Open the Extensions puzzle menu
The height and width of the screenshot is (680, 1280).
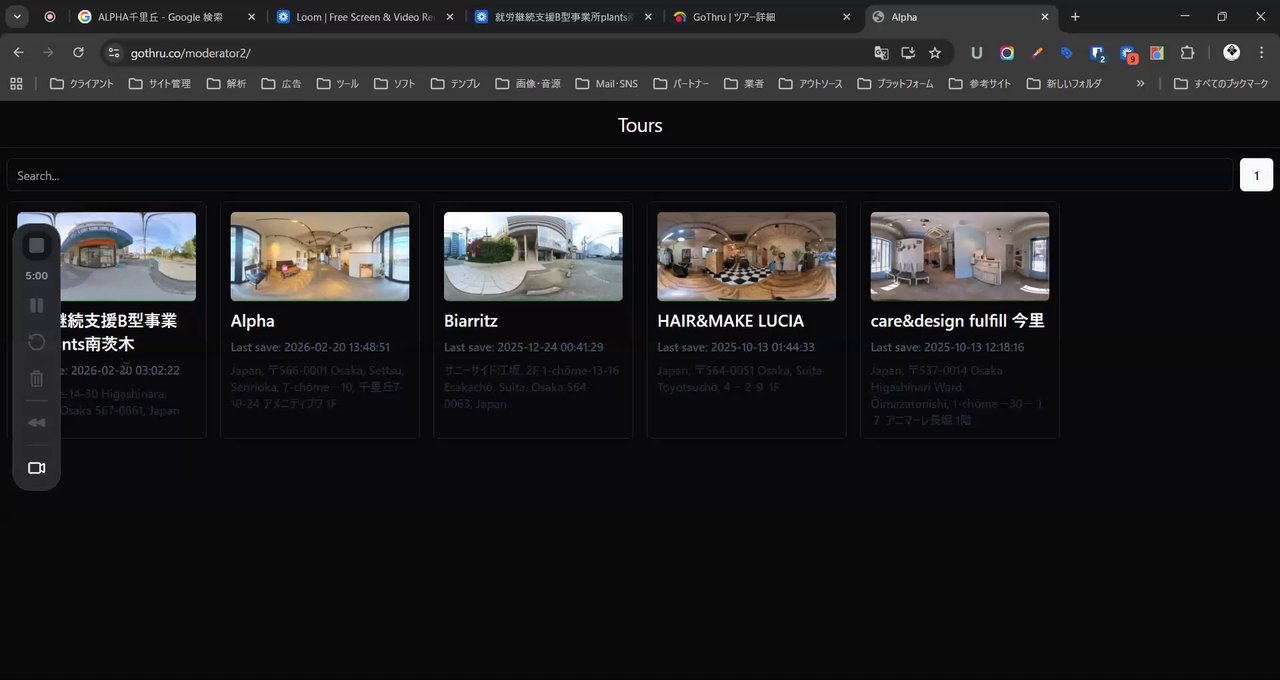(x=1188, y=53)
